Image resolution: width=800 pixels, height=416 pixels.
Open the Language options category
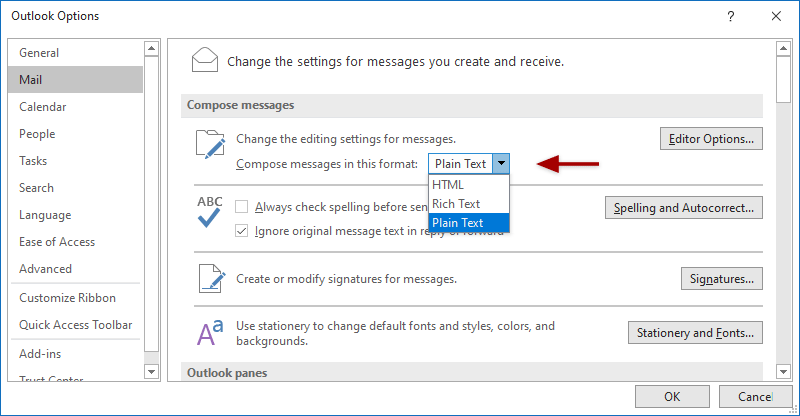[x=76, y=215]
